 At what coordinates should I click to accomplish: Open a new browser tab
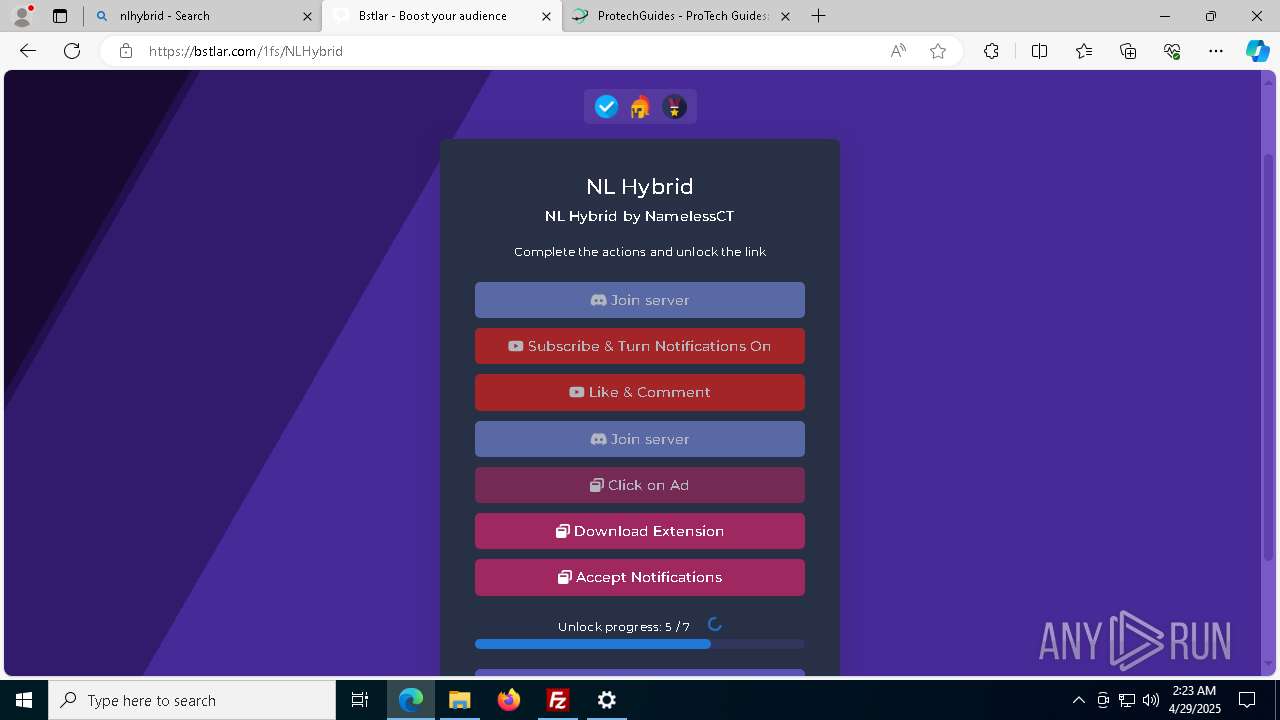pos(819,16)
